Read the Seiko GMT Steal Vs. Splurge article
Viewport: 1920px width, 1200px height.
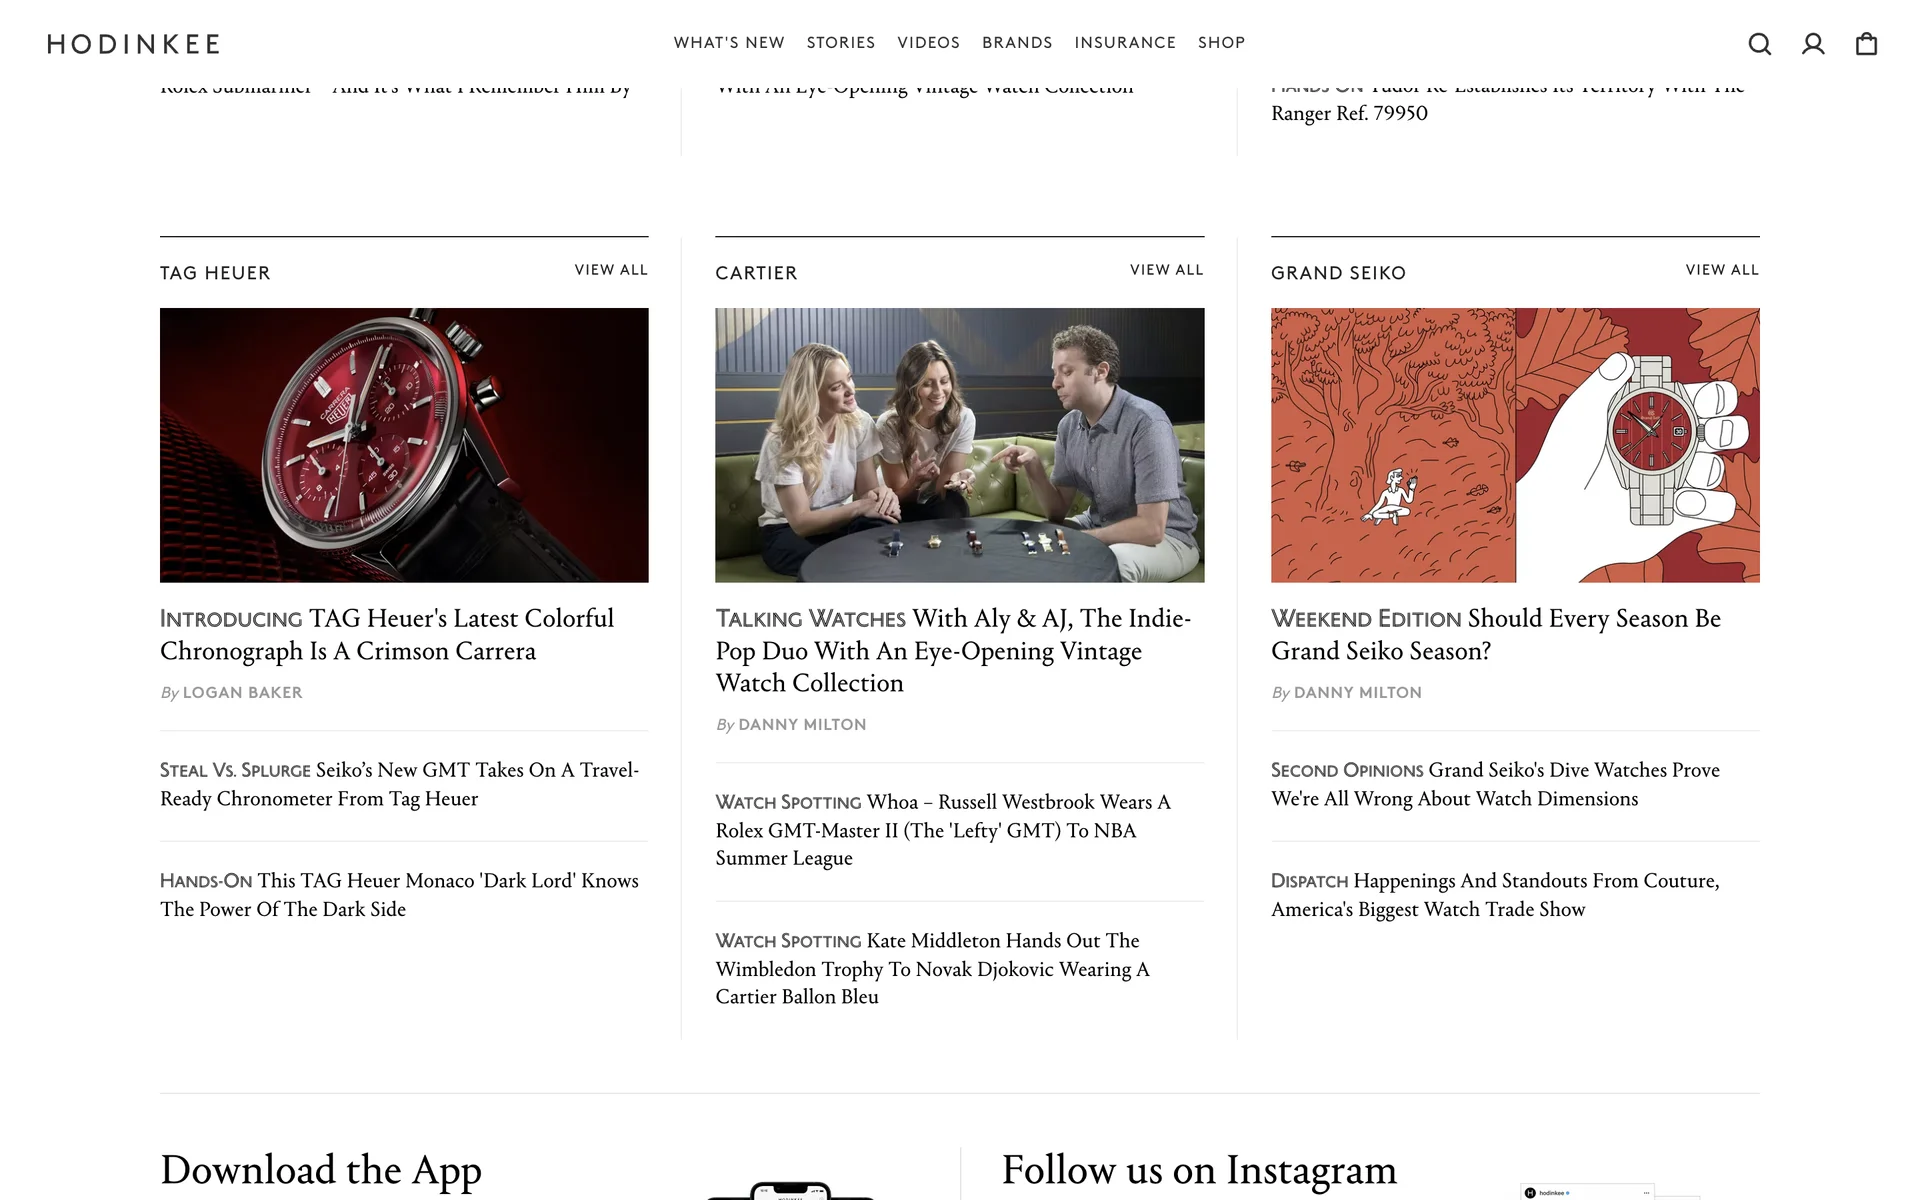(x=399, y=784)
